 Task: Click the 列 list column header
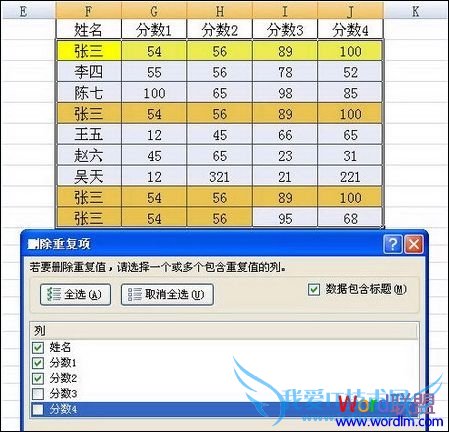tap(224, 331)
